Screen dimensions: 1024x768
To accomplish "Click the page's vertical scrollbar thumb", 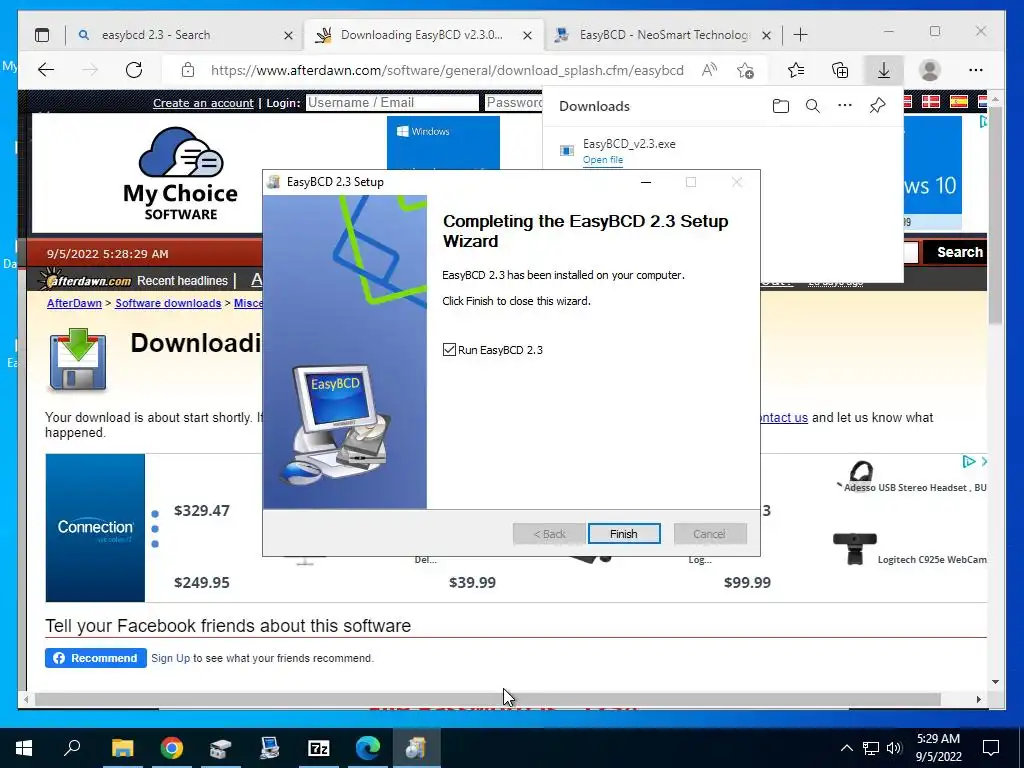I will pos(995,216).
